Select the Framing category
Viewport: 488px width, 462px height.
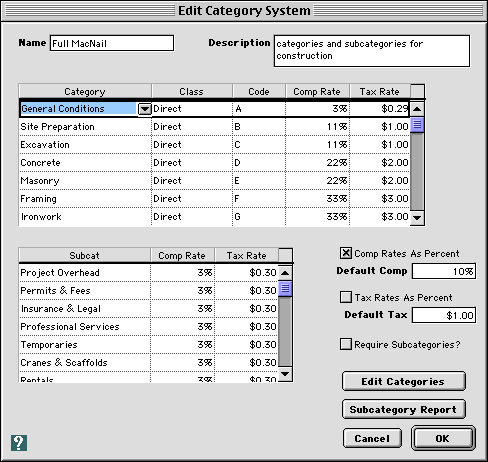85,199
